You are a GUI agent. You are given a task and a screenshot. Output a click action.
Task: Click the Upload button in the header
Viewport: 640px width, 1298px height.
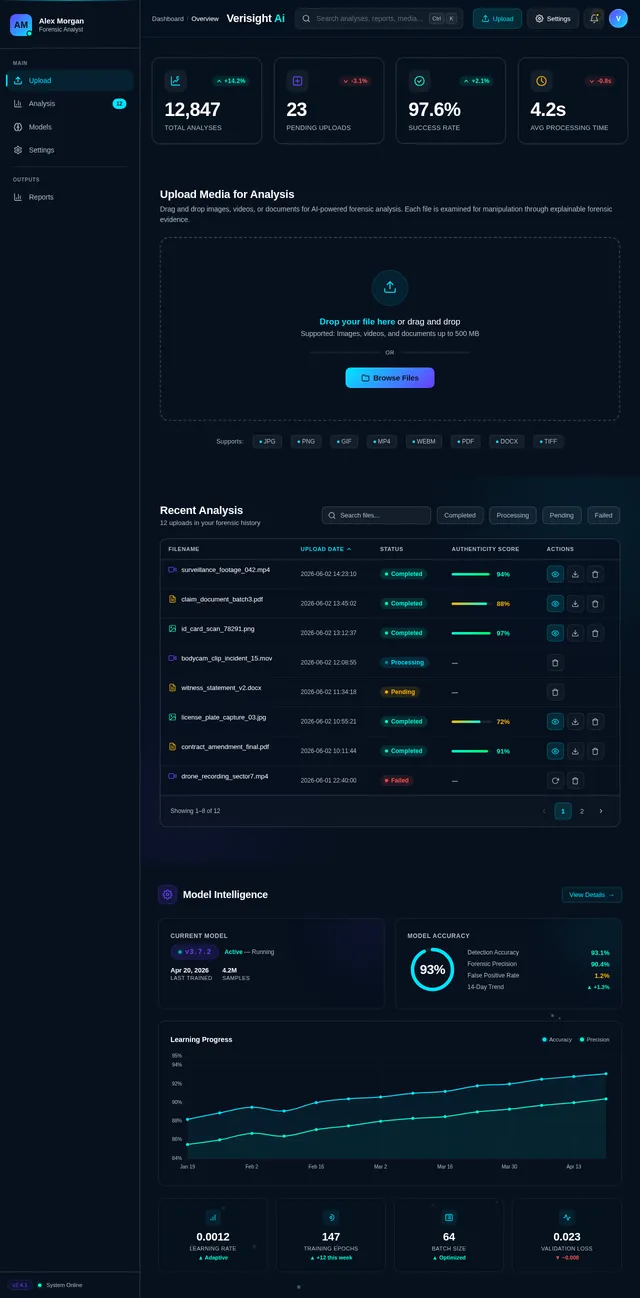pos(498,18)
